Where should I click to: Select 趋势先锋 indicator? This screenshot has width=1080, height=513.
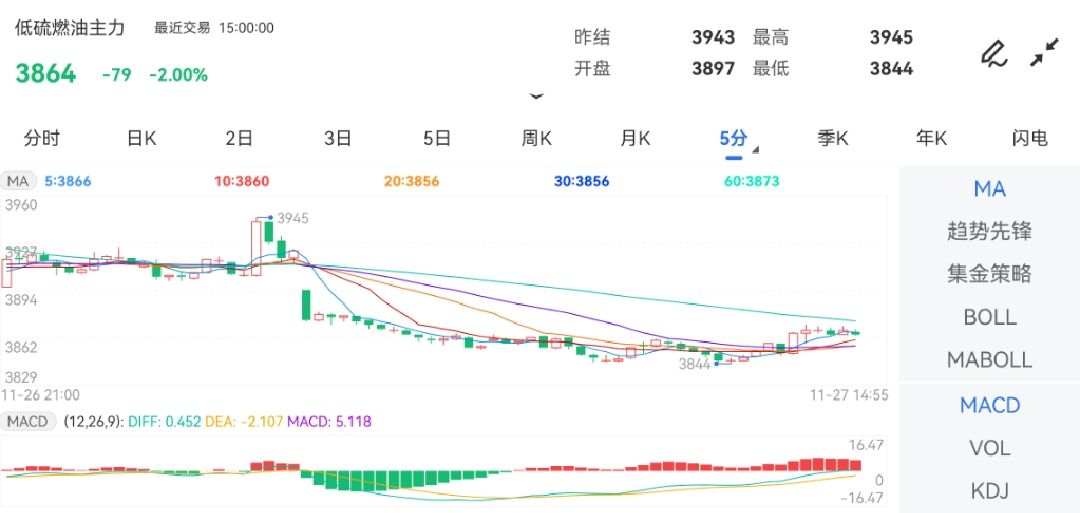point(990,231)
